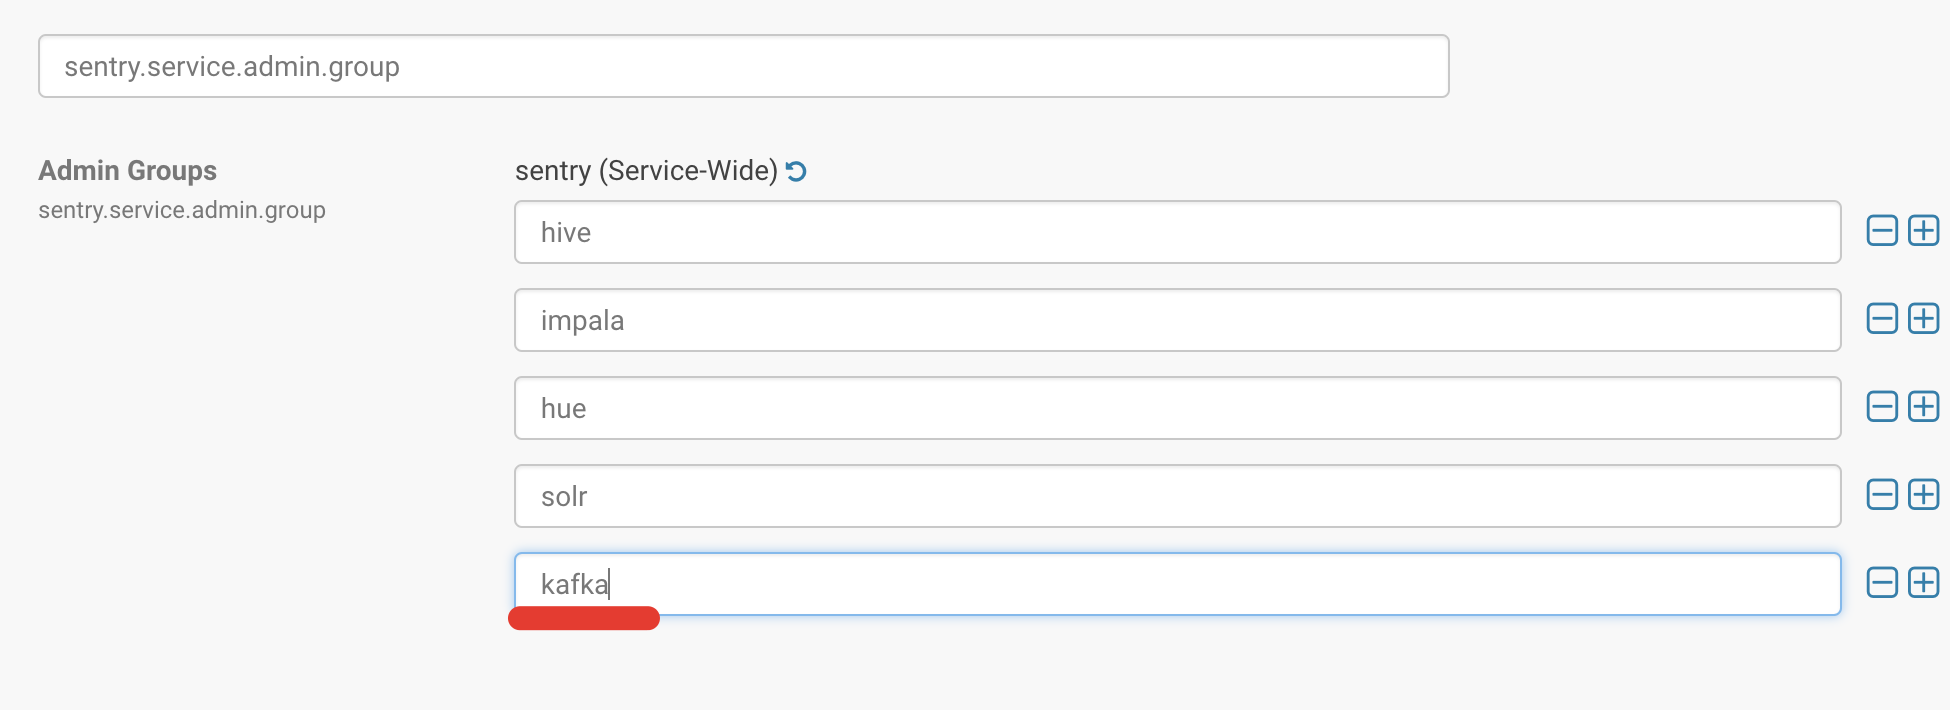Click into the hue text field
Screen dimensions: 1950x710
point(1177,408)
